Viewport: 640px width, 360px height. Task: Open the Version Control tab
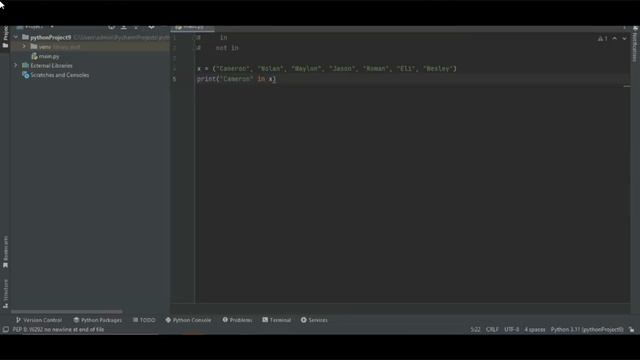pyautogui.click(x=39, y=320)
